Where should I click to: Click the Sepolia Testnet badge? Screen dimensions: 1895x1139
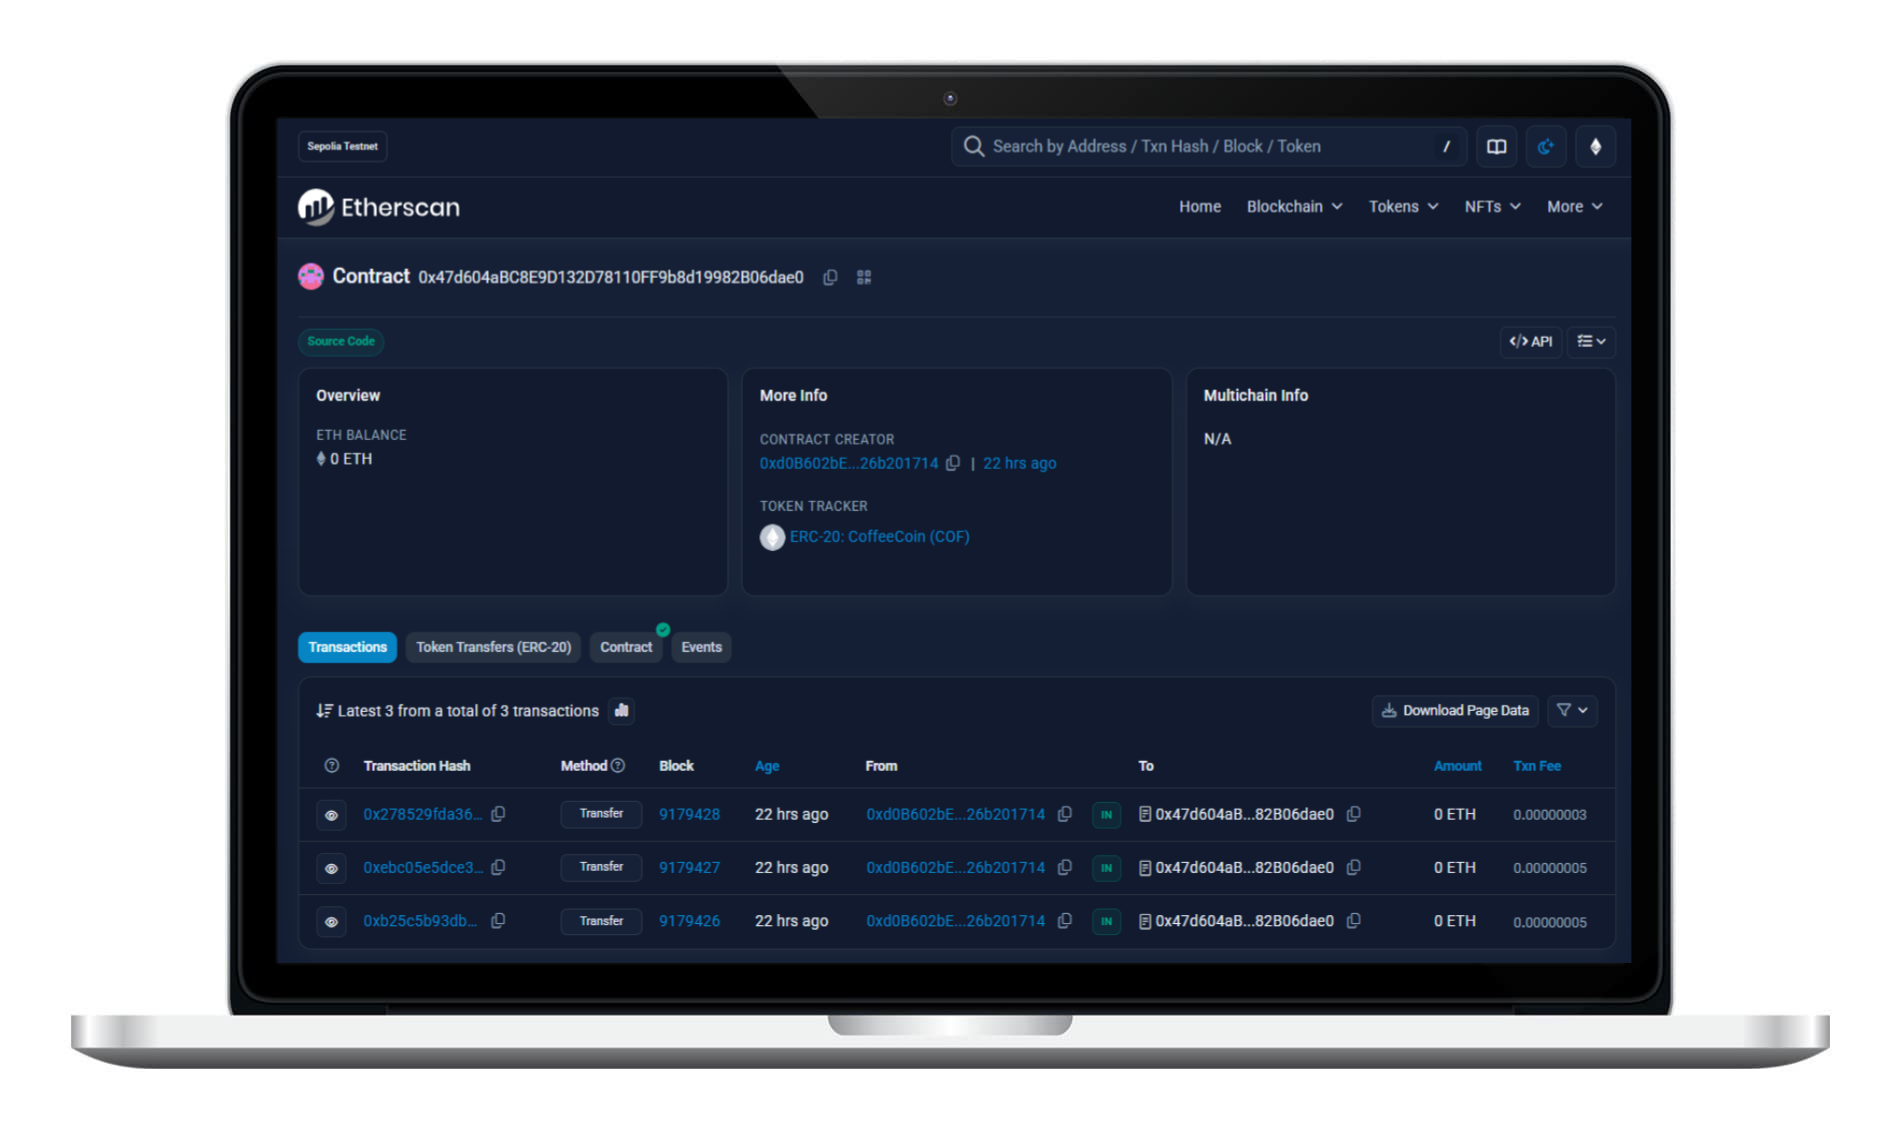[x=342, y=146]
